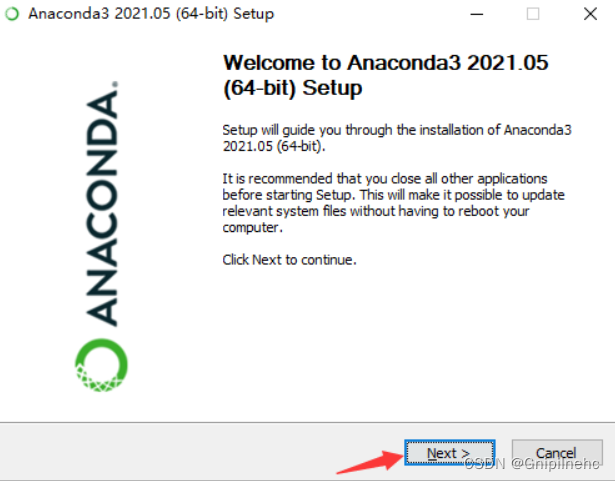This screenshot has width=615, height=481.
Task: Click the registered trademark dot above ANACONDA
Action: [x=115, y=84]
